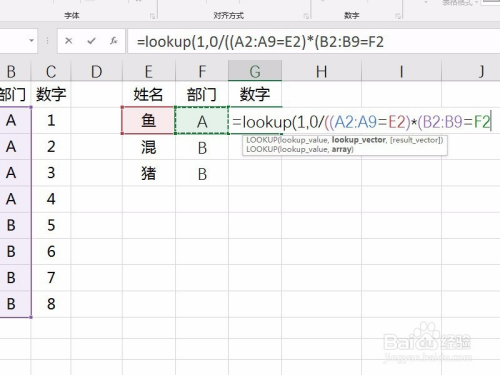The width and height of the screenshot is (500, 375).
Task: Select cell with number 3 in column C
Action: (51, 173)
